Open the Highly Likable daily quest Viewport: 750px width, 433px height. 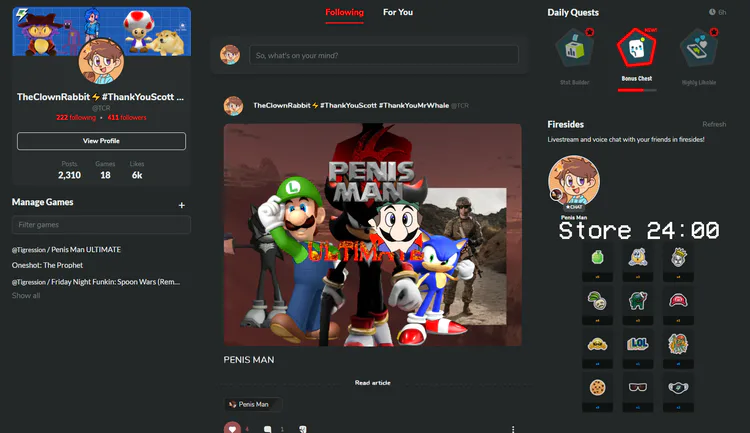pyautogui.click(x=699, y=48)
